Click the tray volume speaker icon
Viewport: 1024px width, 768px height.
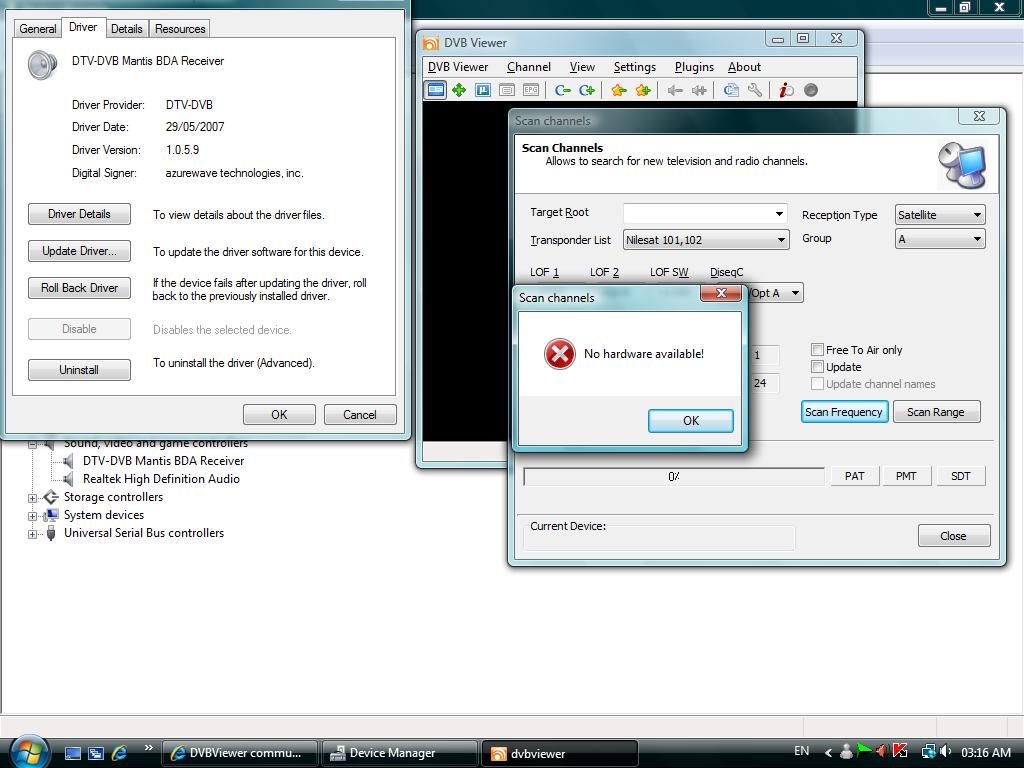pos(945,751)
